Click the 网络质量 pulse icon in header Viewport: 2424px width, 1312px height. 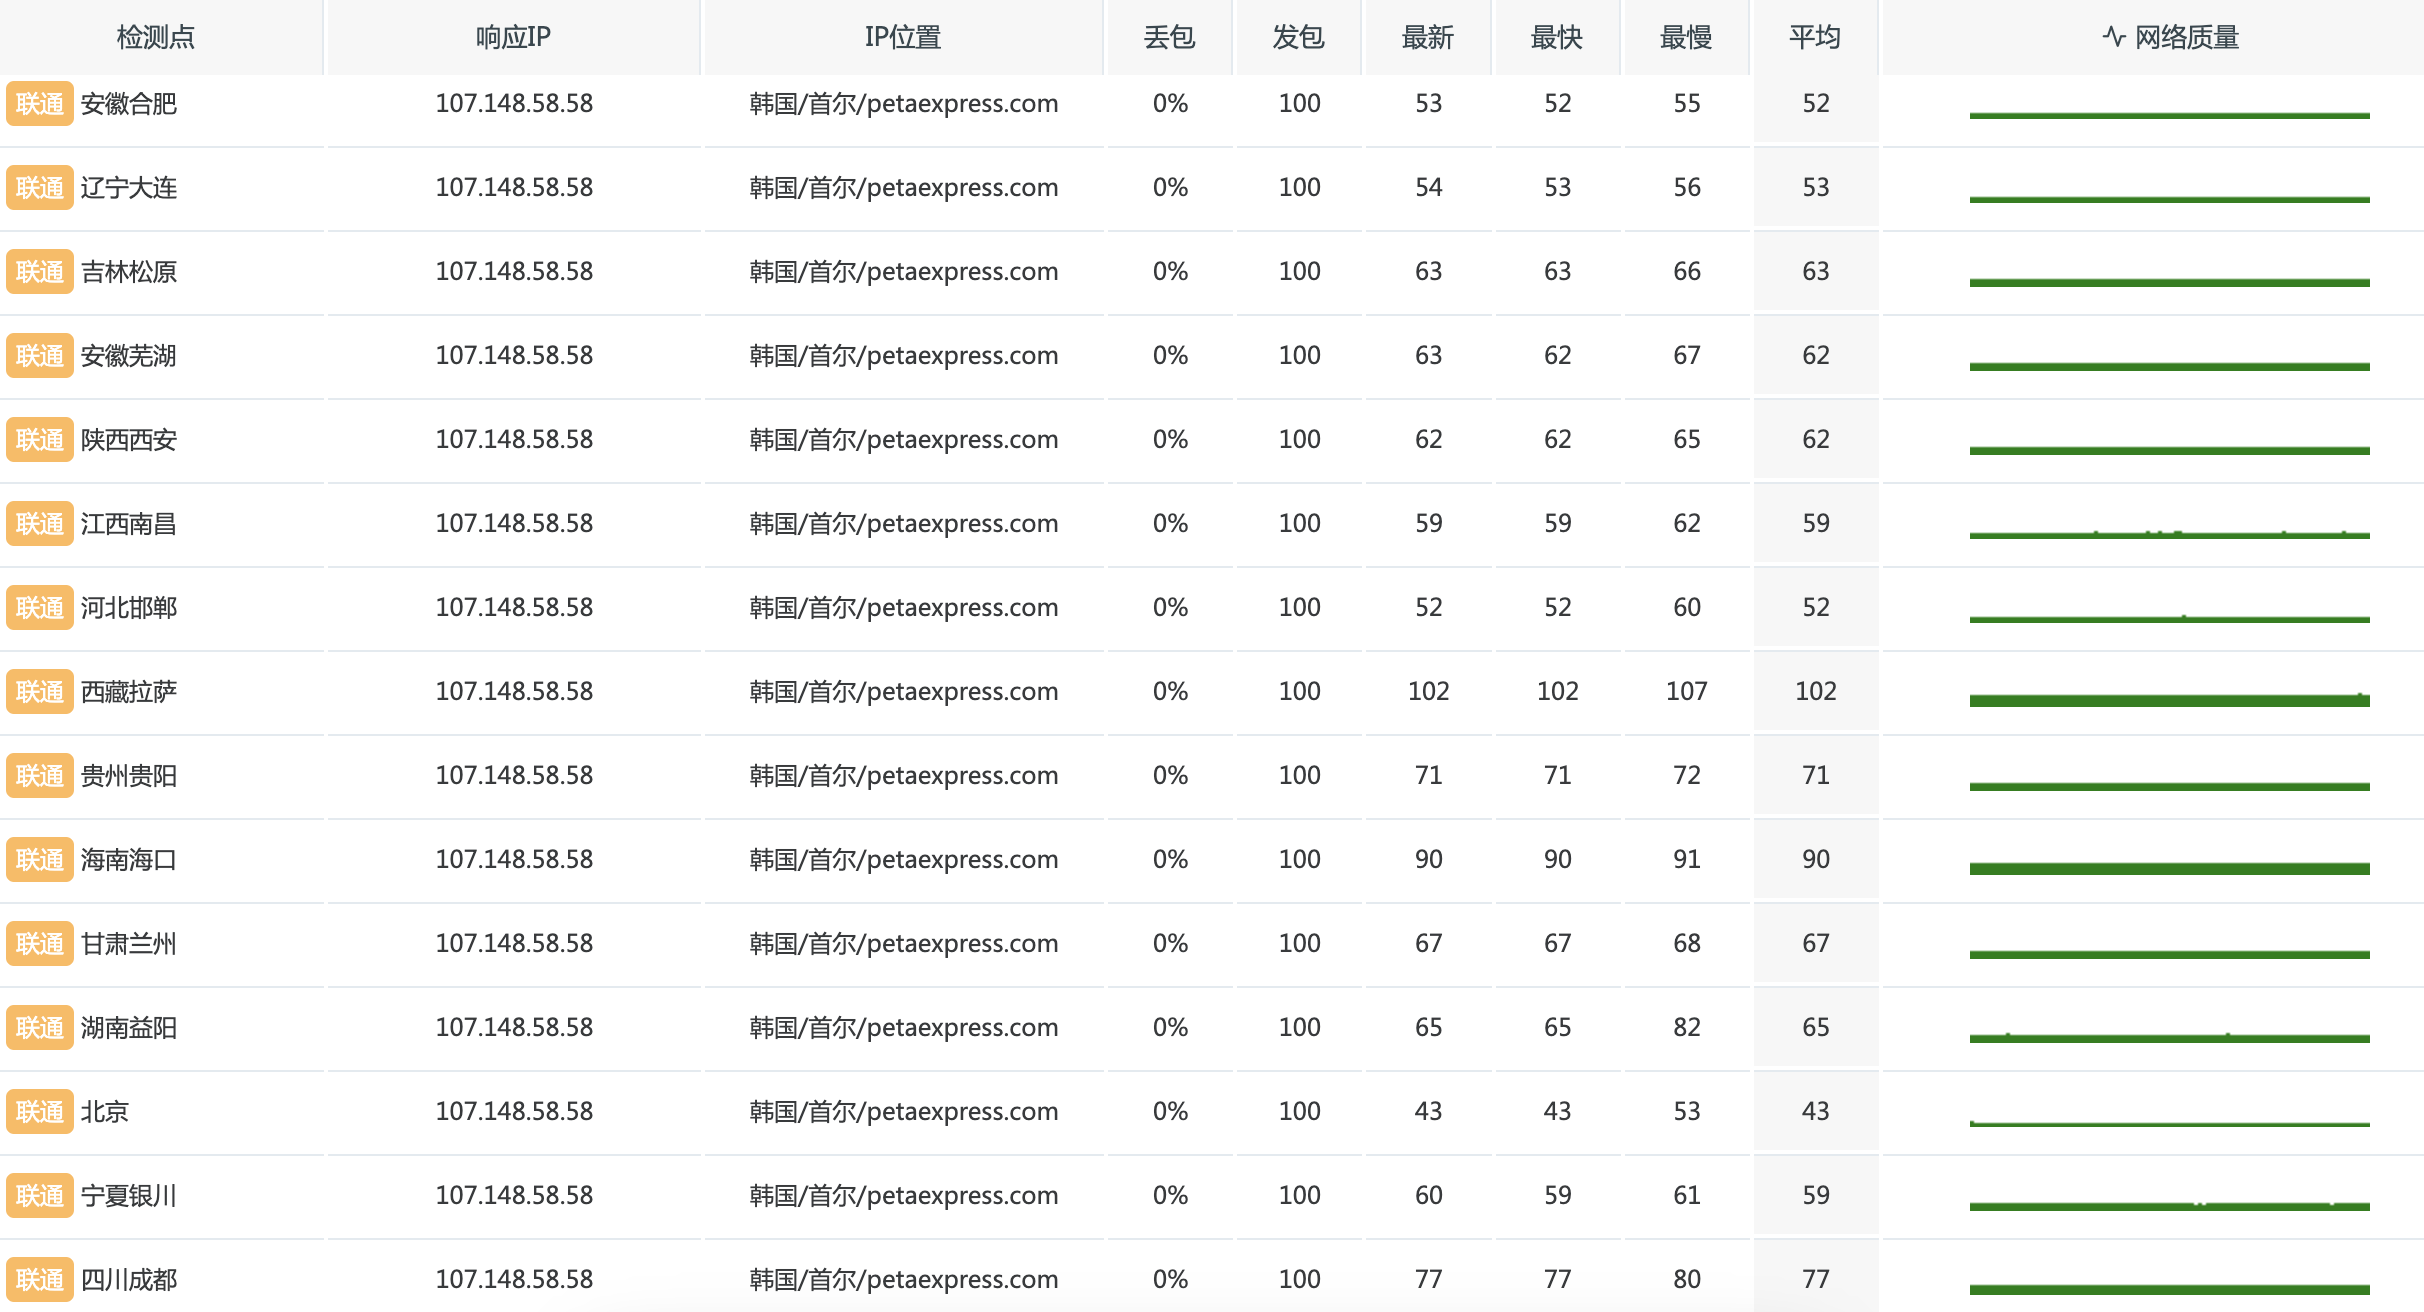pyautogui.click(x=2113, y=37)
